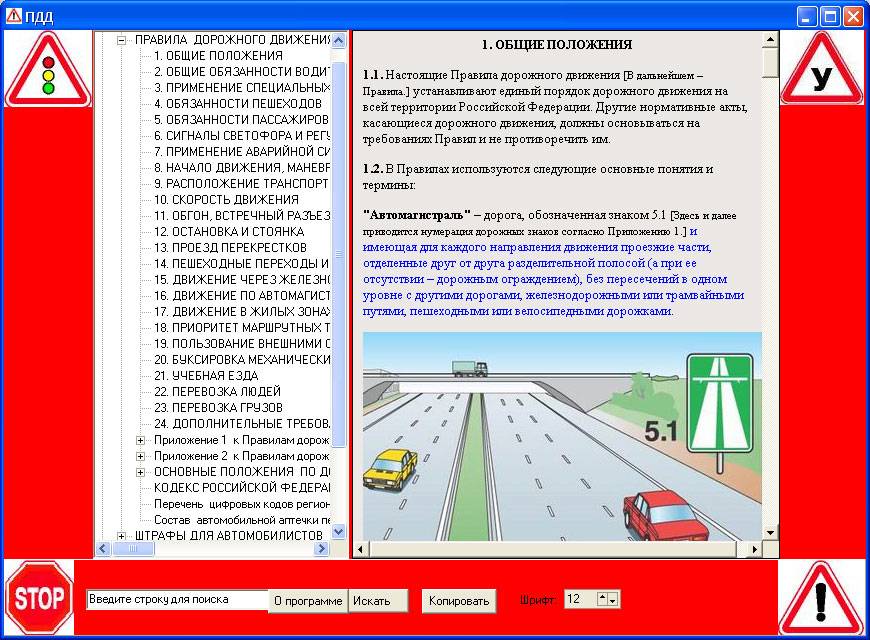
Task: Select 20. БУКСИРОВКА МЕХАНИЧЕСКИХ section
Action: [241, 360]
